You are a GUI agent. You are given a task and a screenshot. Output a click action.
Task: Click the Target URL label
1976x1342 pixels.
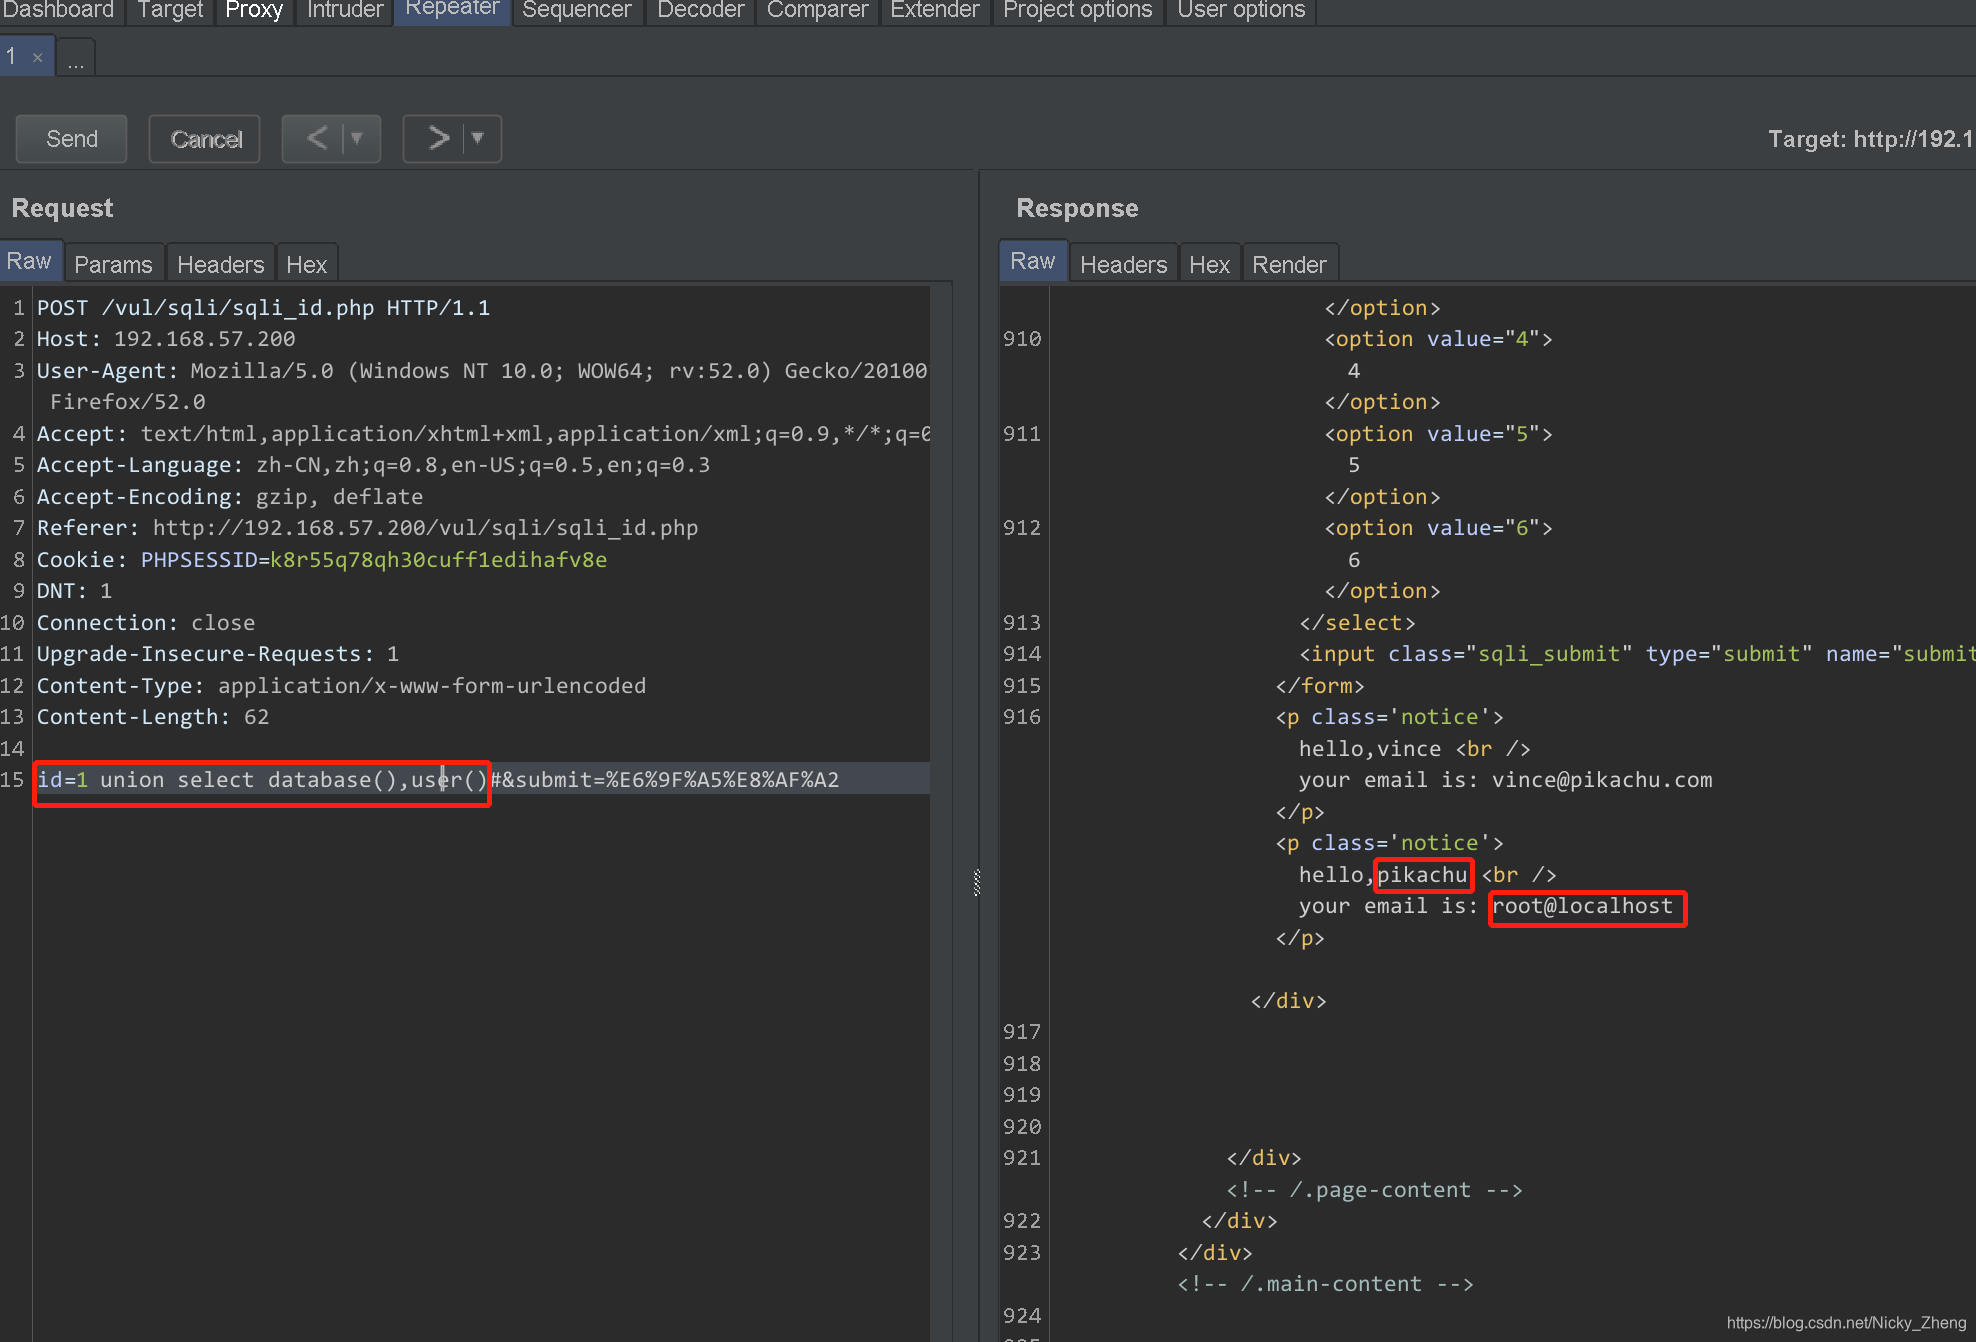coord(1870,139)
